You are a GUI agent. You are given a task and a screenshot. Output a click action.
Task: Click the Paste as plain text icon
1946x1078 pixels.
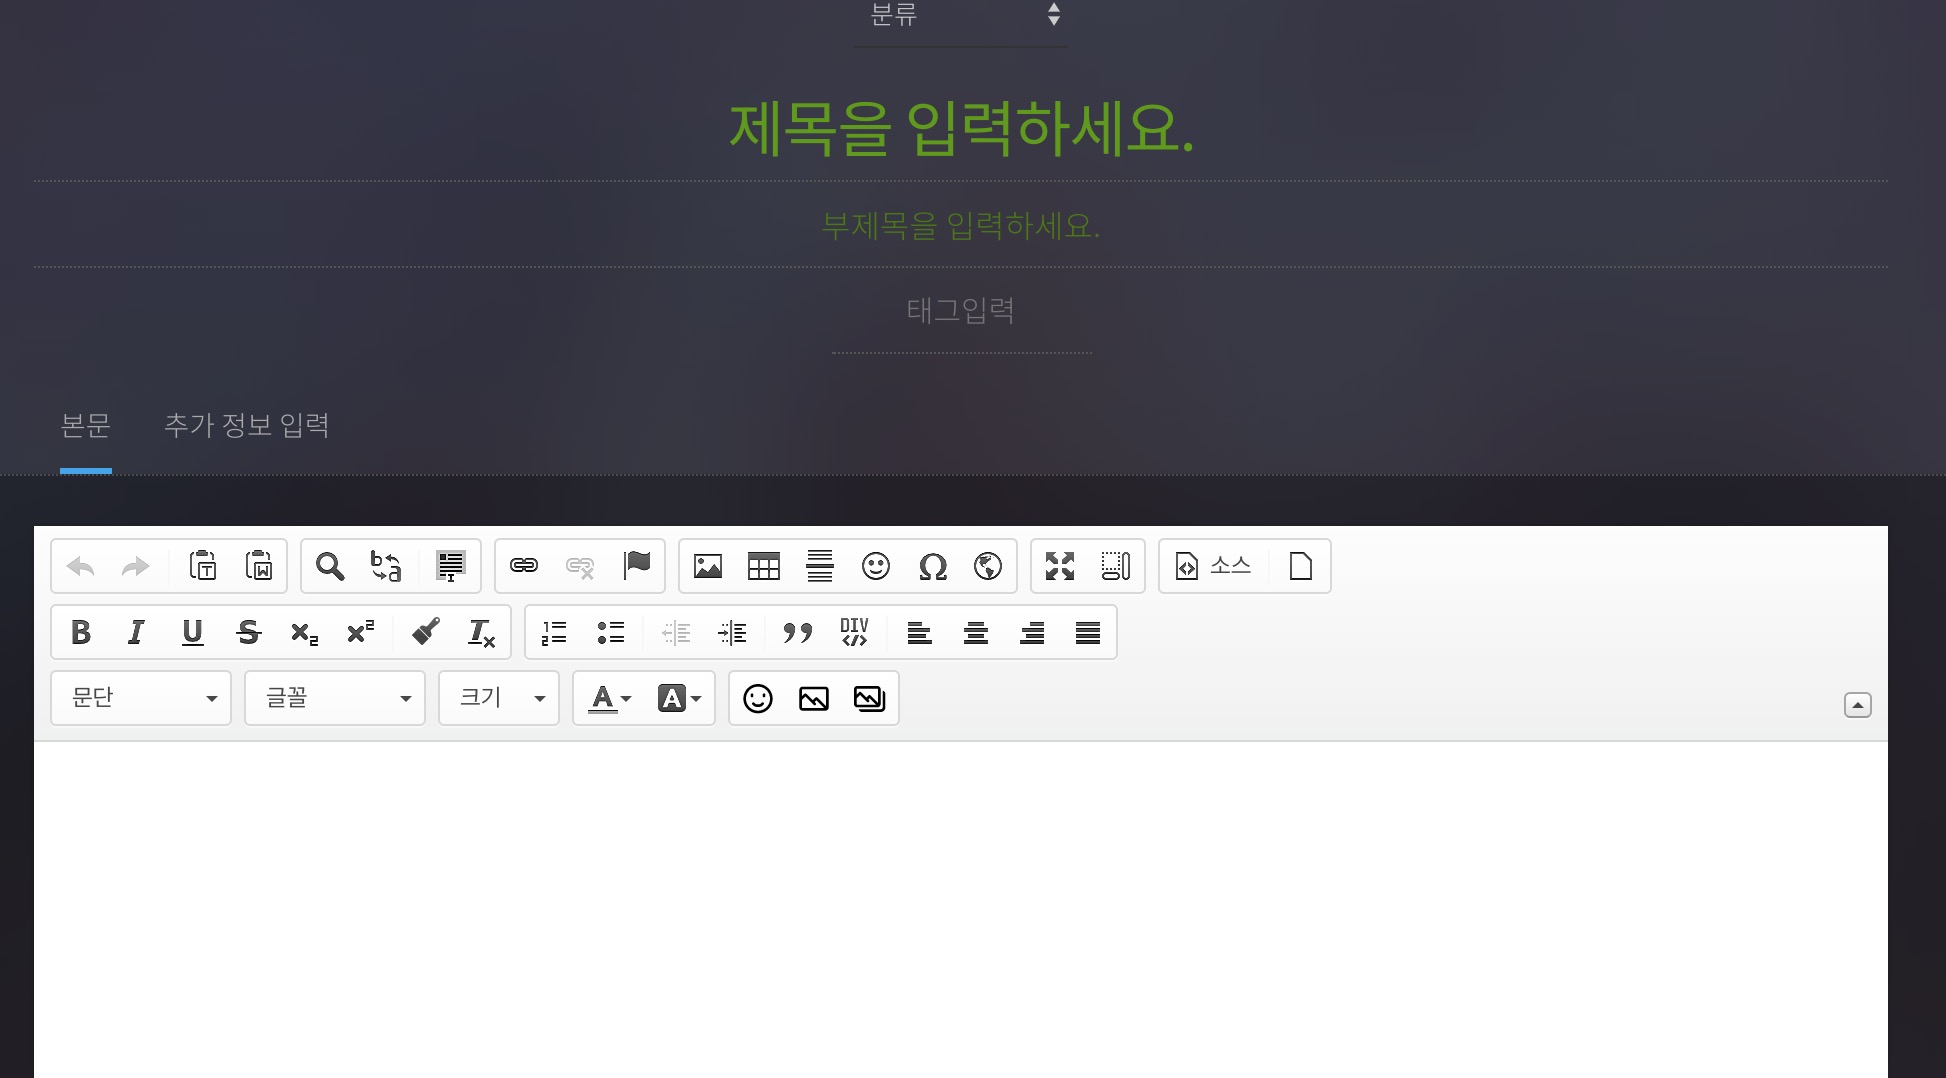pos(203,566)
